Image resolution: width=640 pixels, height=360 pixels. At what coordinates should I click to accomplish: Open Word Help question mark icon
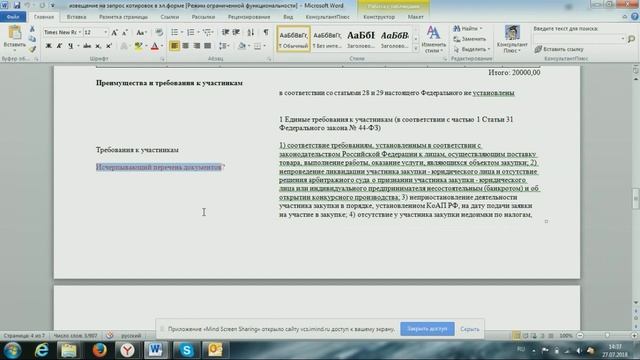[634, 17]
